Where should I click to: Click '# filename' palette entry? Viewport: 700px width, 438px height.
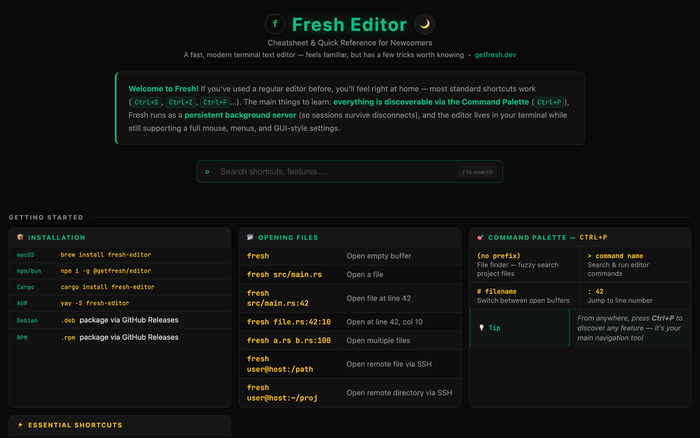click(496, 292)
